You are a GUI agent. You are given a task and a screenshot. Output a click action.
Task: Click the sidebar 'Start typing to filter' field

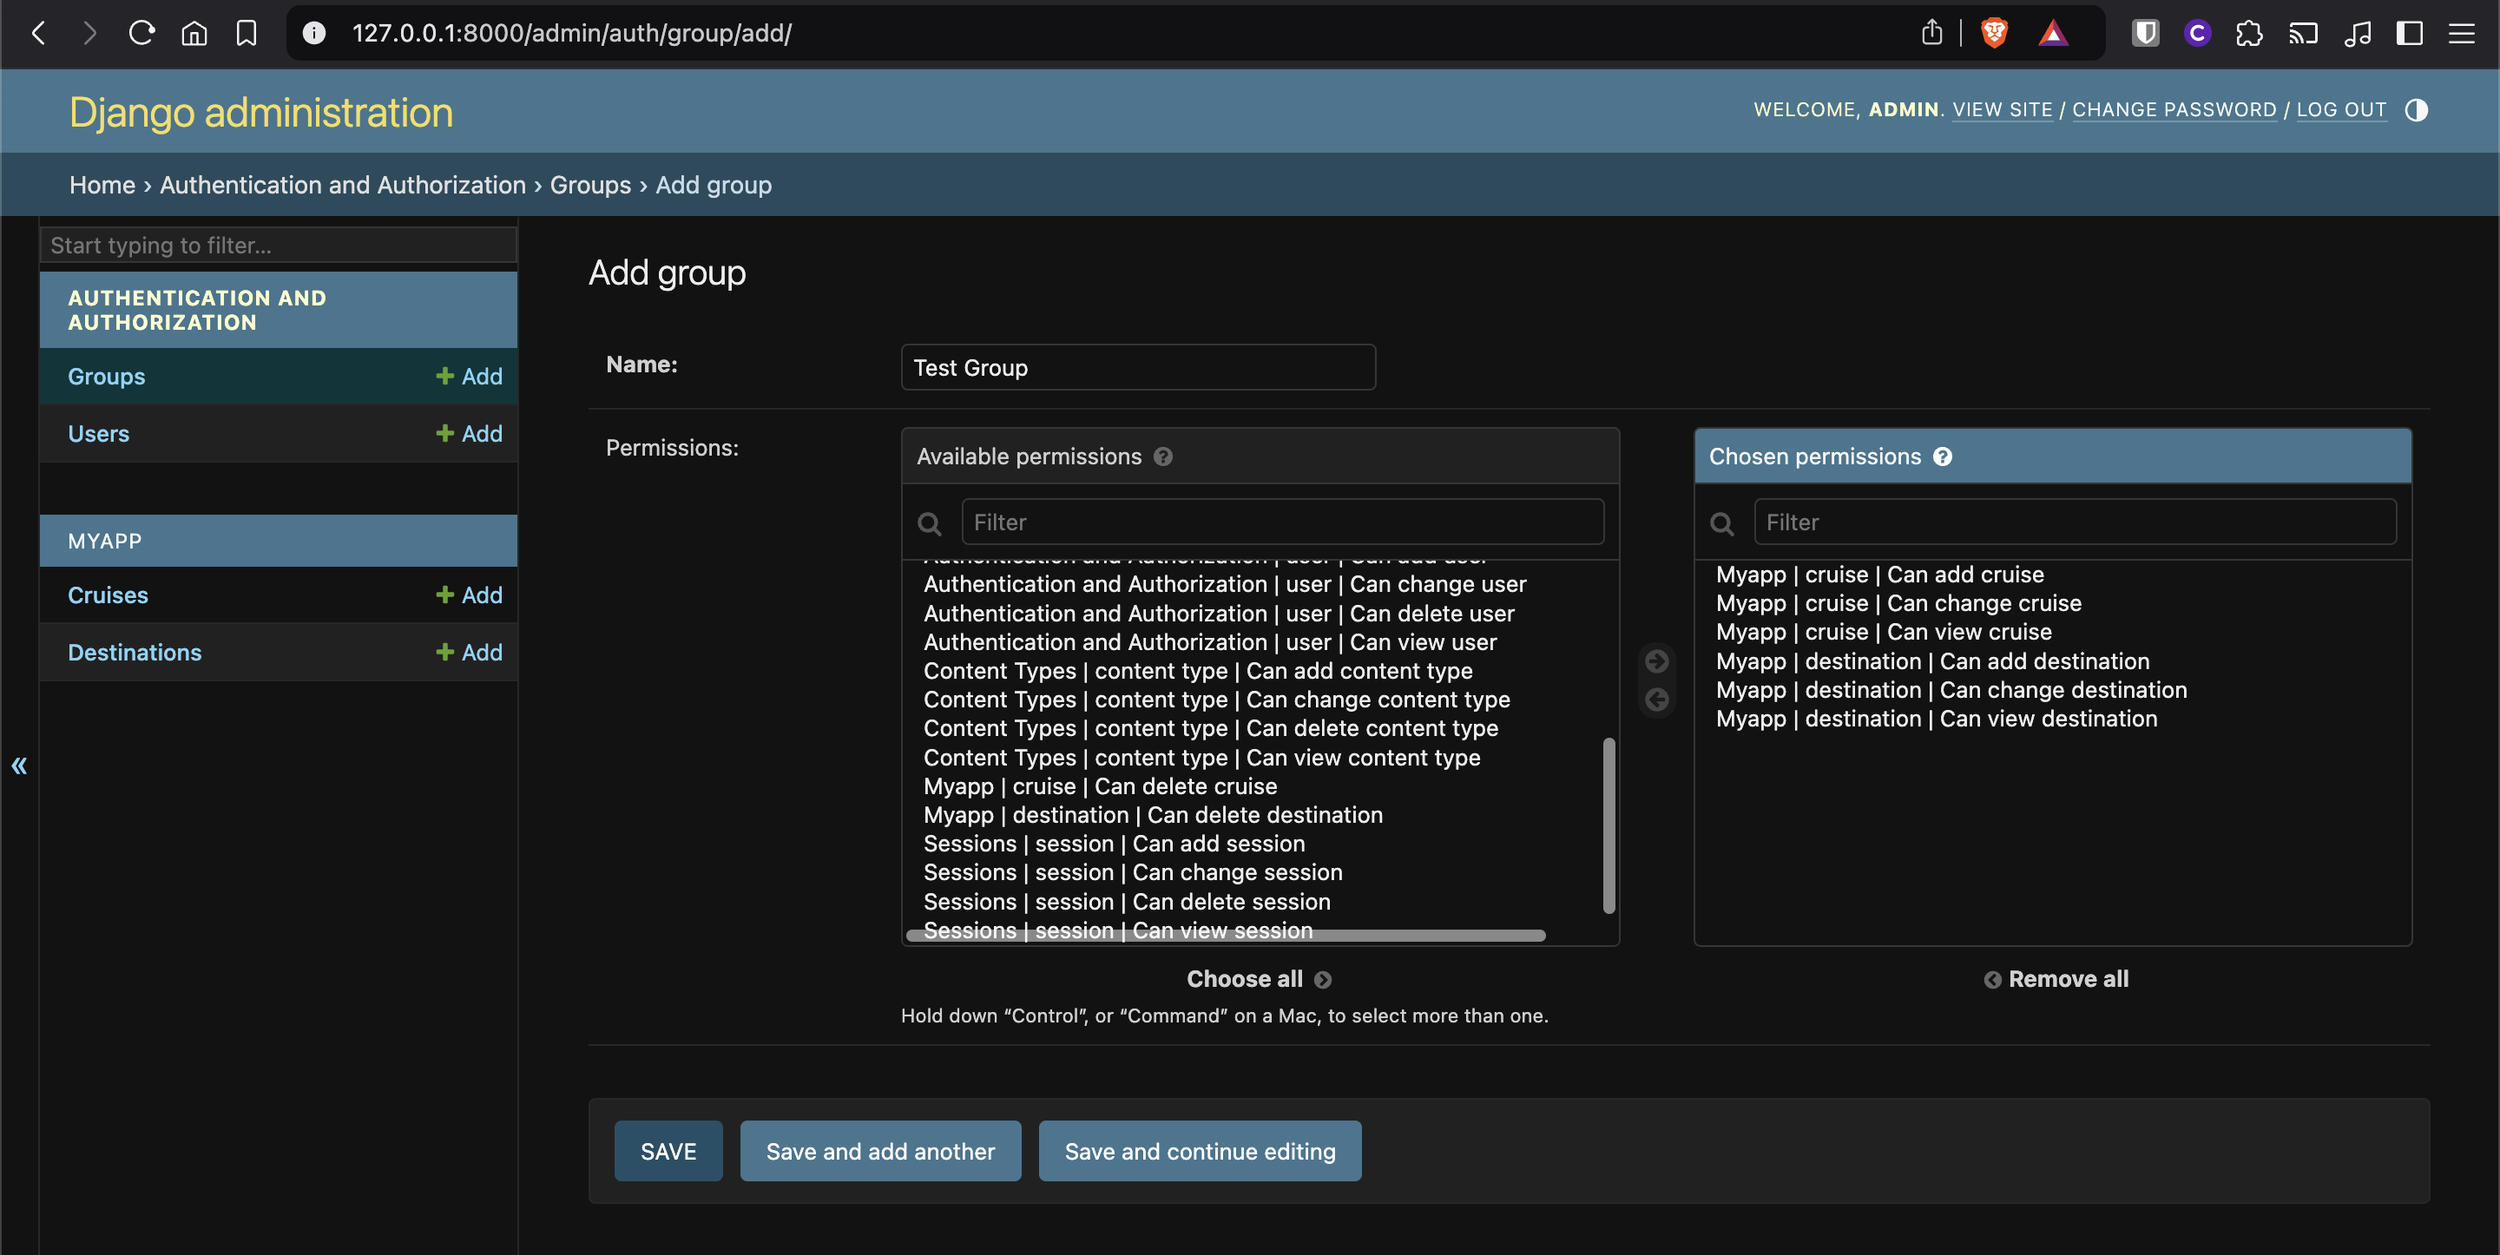(x=278, y=245)
